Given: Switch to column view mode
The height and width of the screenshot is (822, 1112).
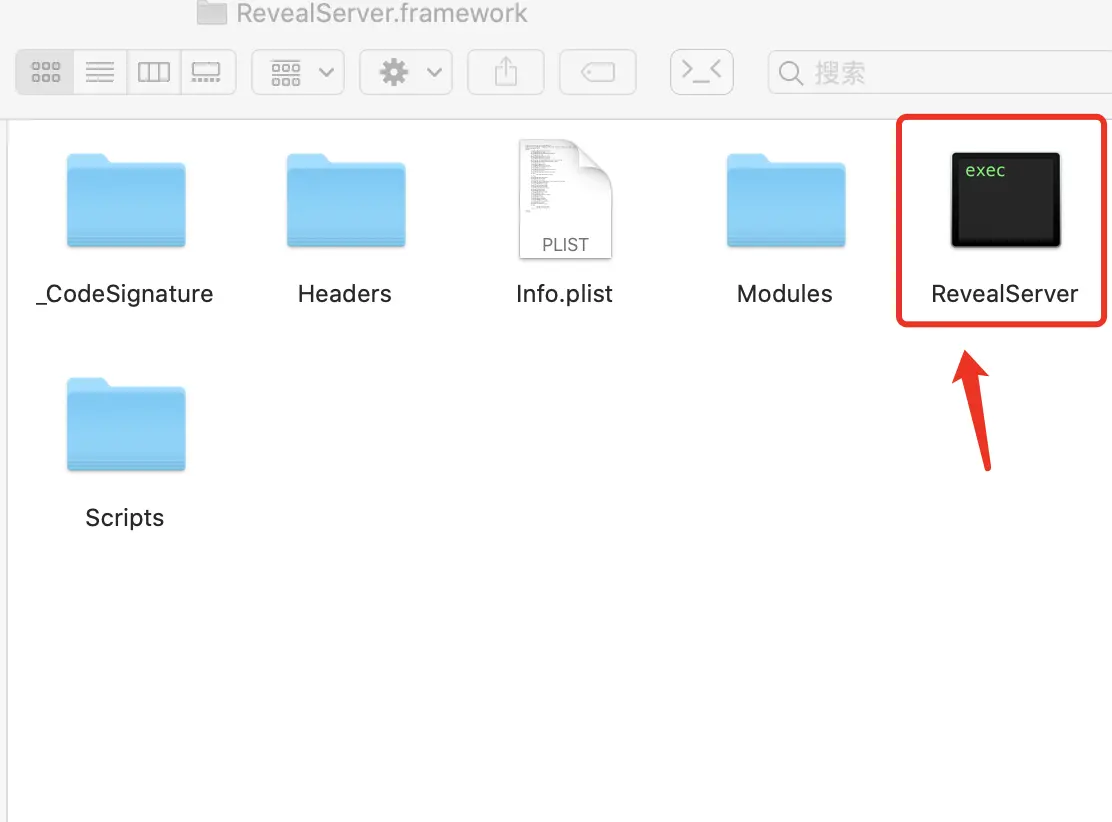Looking at the screenshot, I should 154,72.
